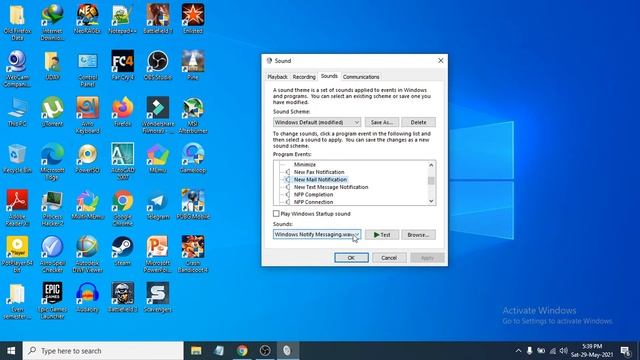The height and width of the screenshot is (360, 640).
Task: Select the Far Cry 4 desktop icon
Action: (x=122, y=65)
